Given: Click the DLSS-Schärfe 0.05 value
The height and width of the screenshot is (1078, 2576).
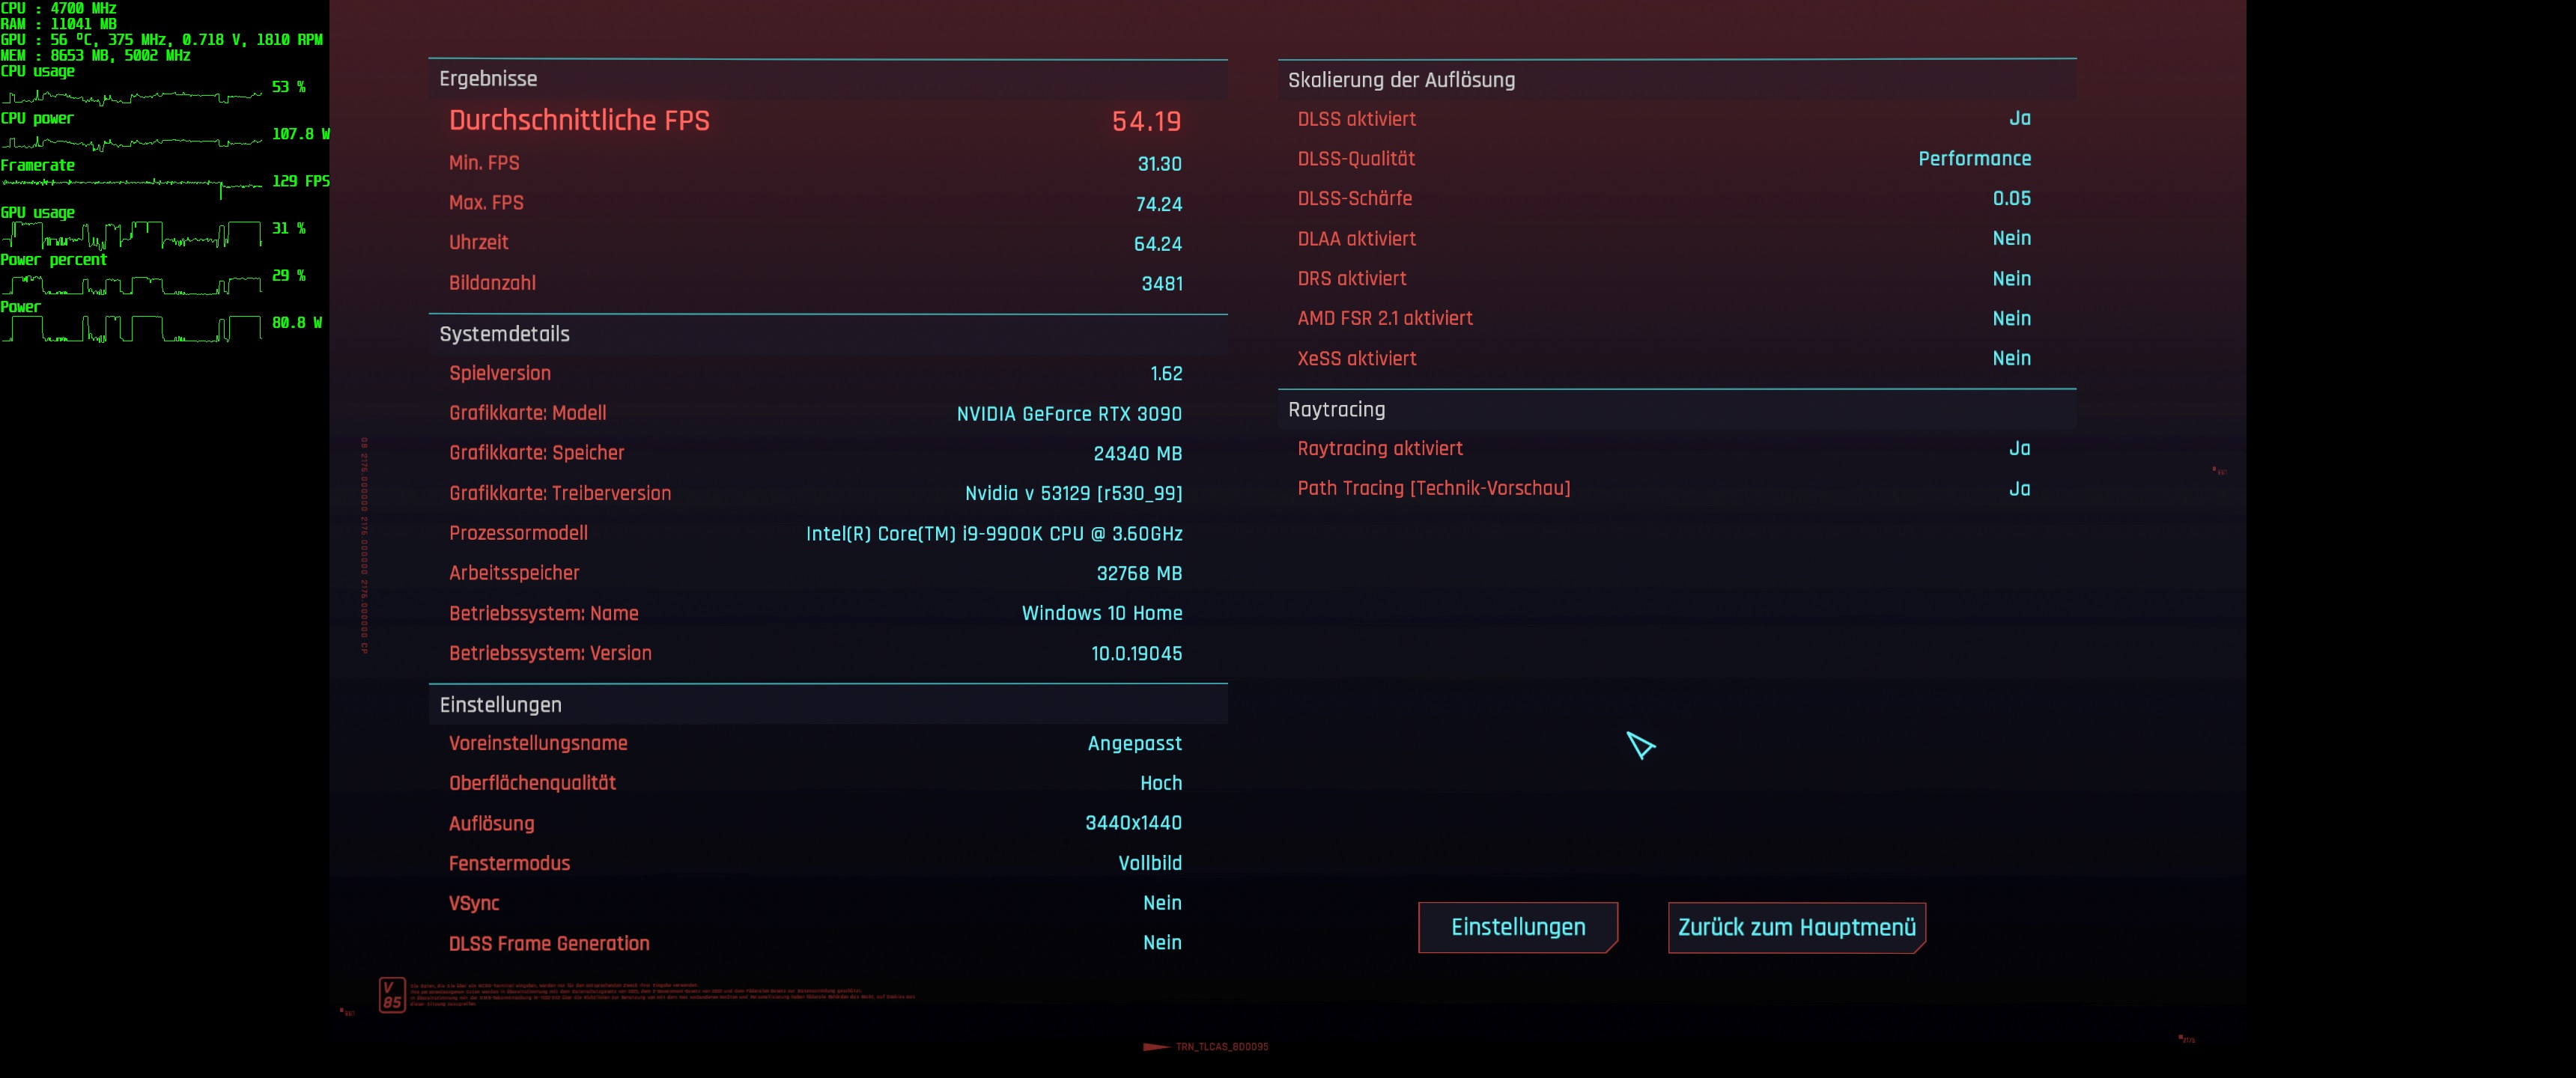Looking at the screenshot, I should tap(2011, 198).
